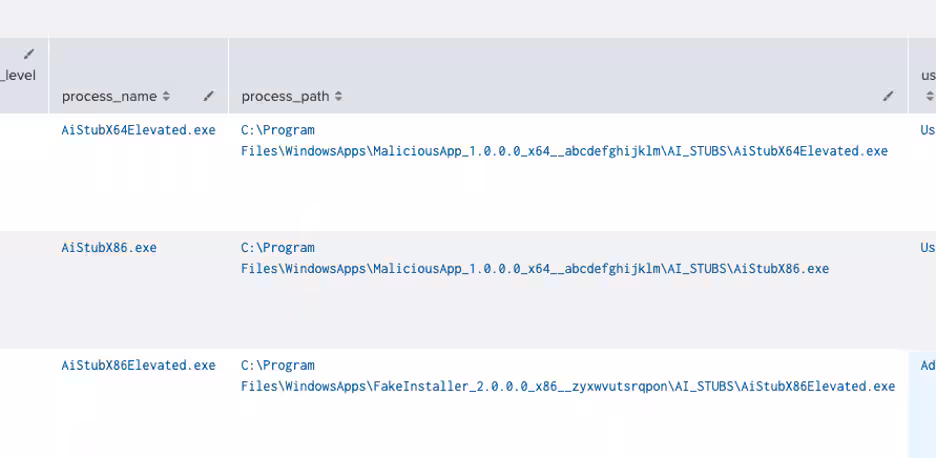The width and height of the screenshot is (936, 458).
Task: Open the FakeInstaller_2.0.0.0 process path value
Action: point(567,387)
